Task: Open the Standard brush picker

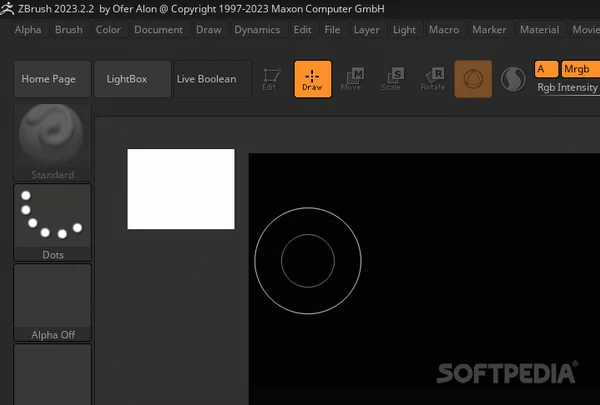Action: [x=52, y=142]
